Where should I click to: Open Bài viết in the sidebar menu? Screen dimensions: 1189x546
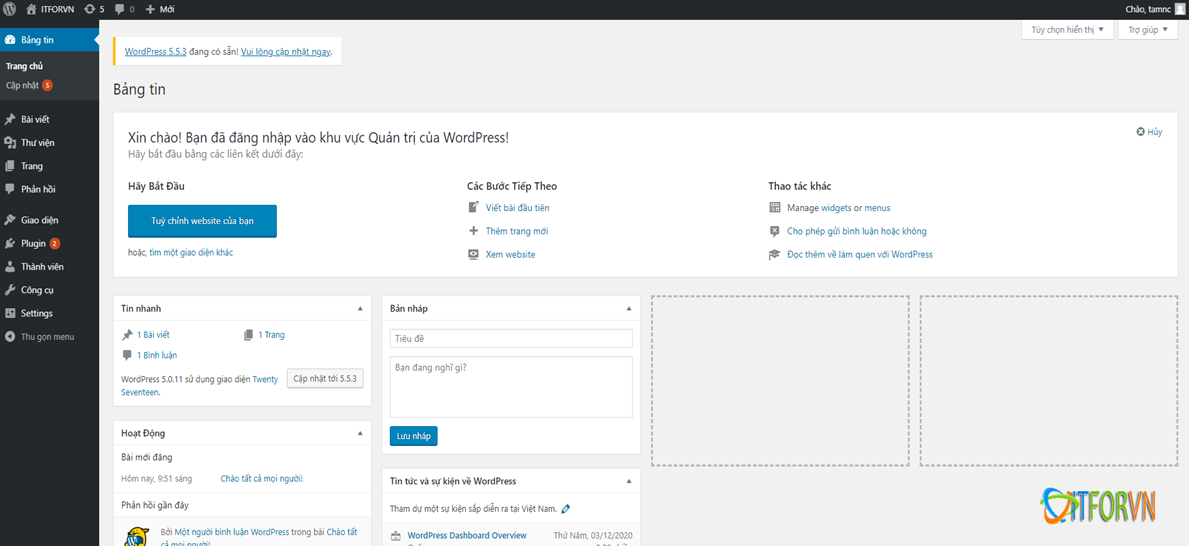pyautogui.click(x=35, y=119)
